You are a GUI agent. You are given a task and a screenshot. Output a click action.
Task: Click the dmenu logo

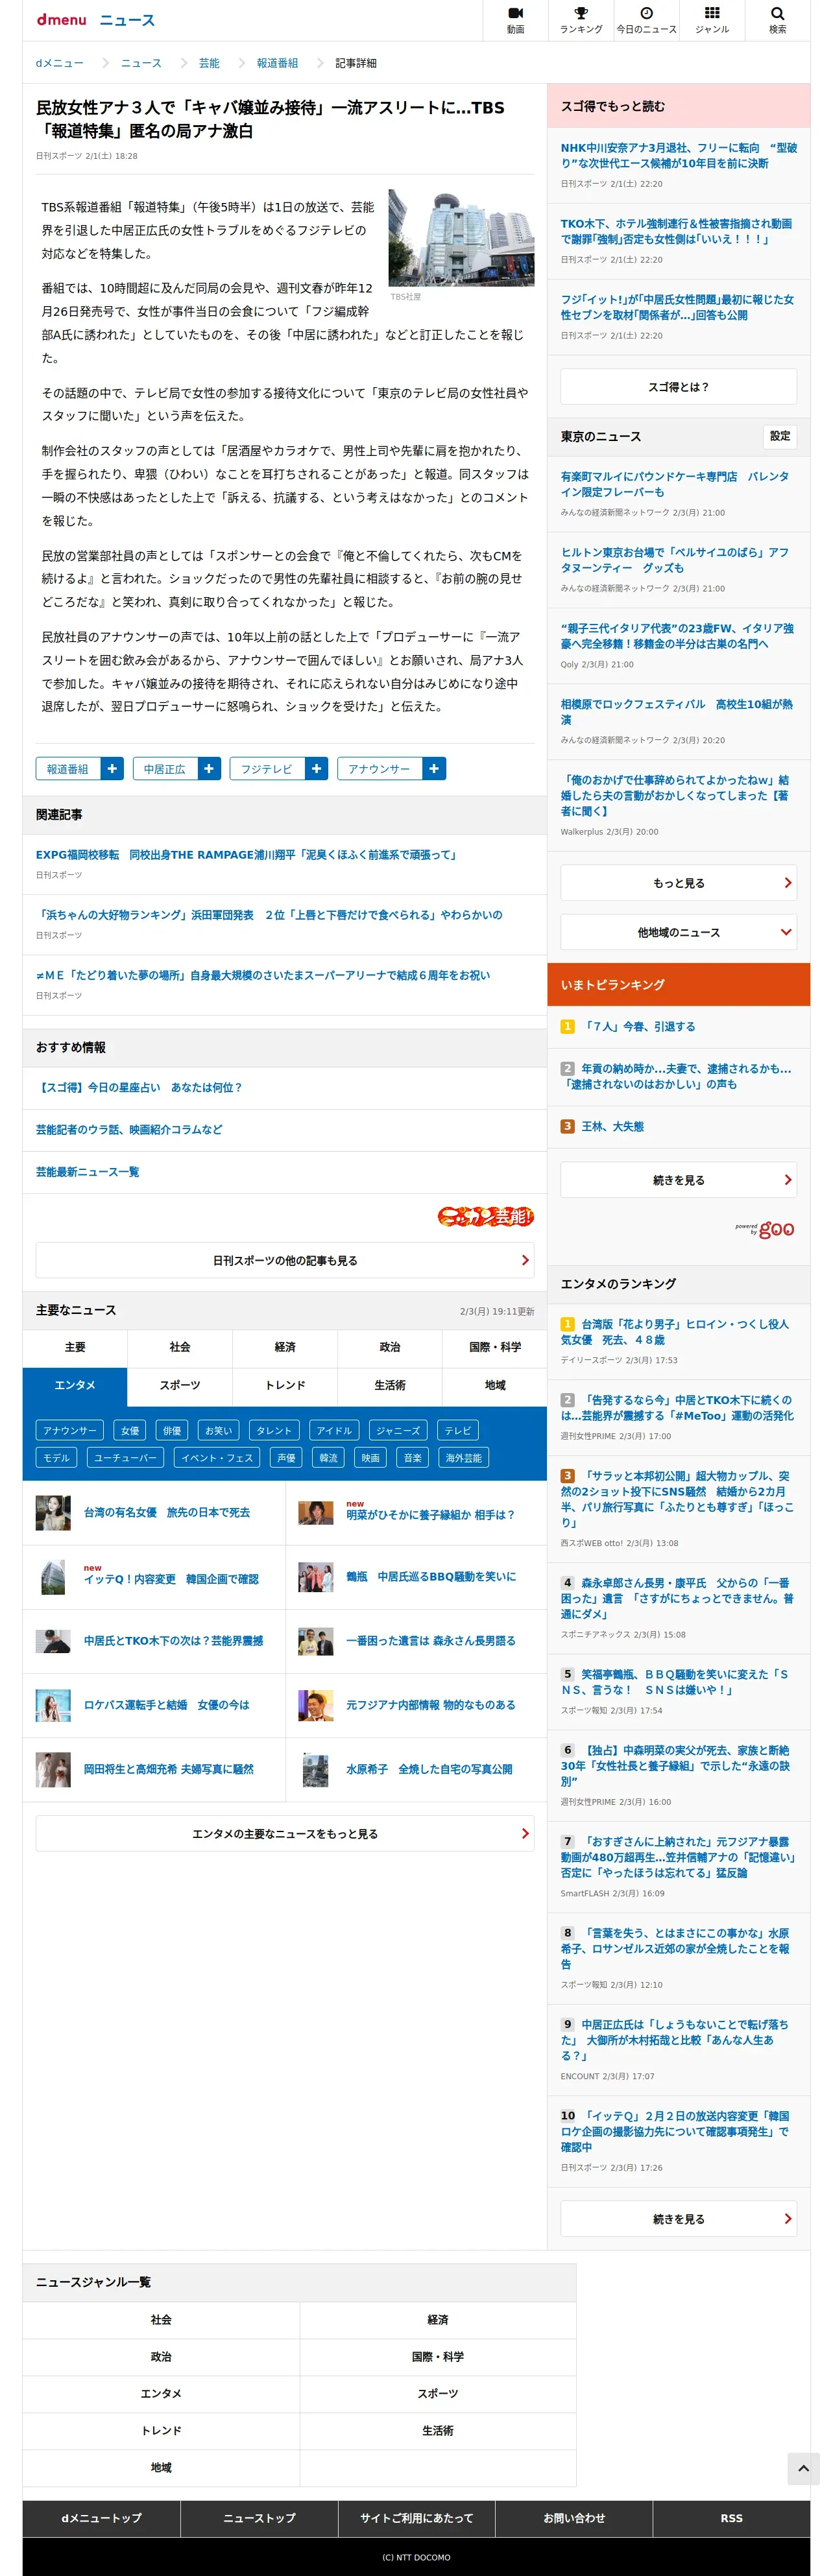pyautogui.click(x=62, y=20)
